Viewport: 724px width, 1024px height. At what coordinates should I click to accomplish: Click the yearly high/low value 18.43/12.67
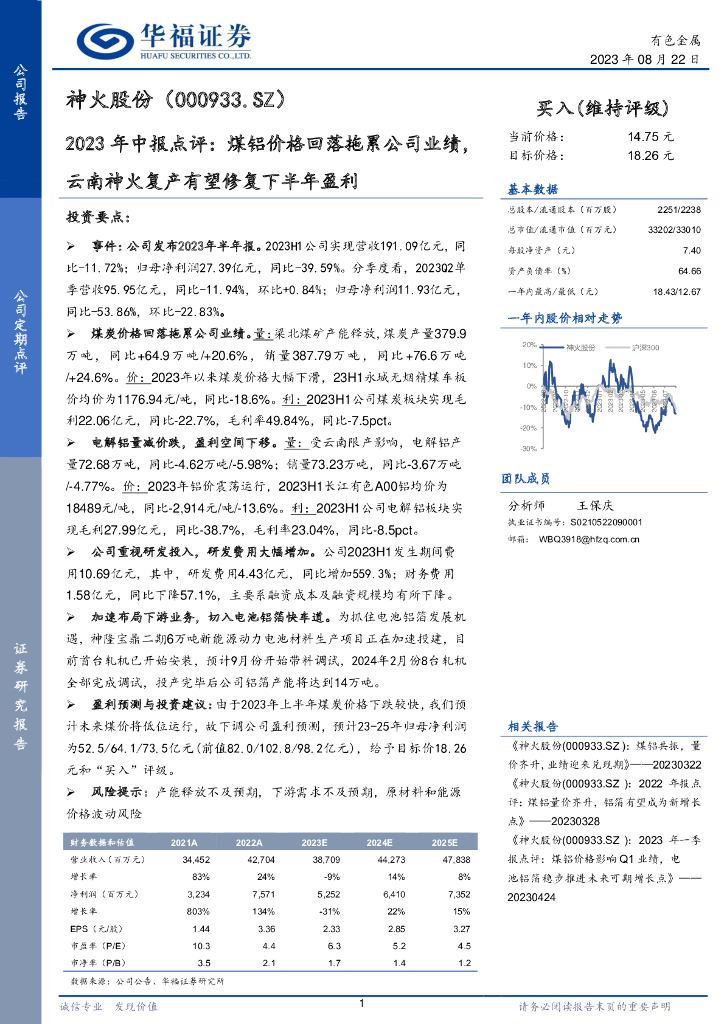click(x=677, y=292)
